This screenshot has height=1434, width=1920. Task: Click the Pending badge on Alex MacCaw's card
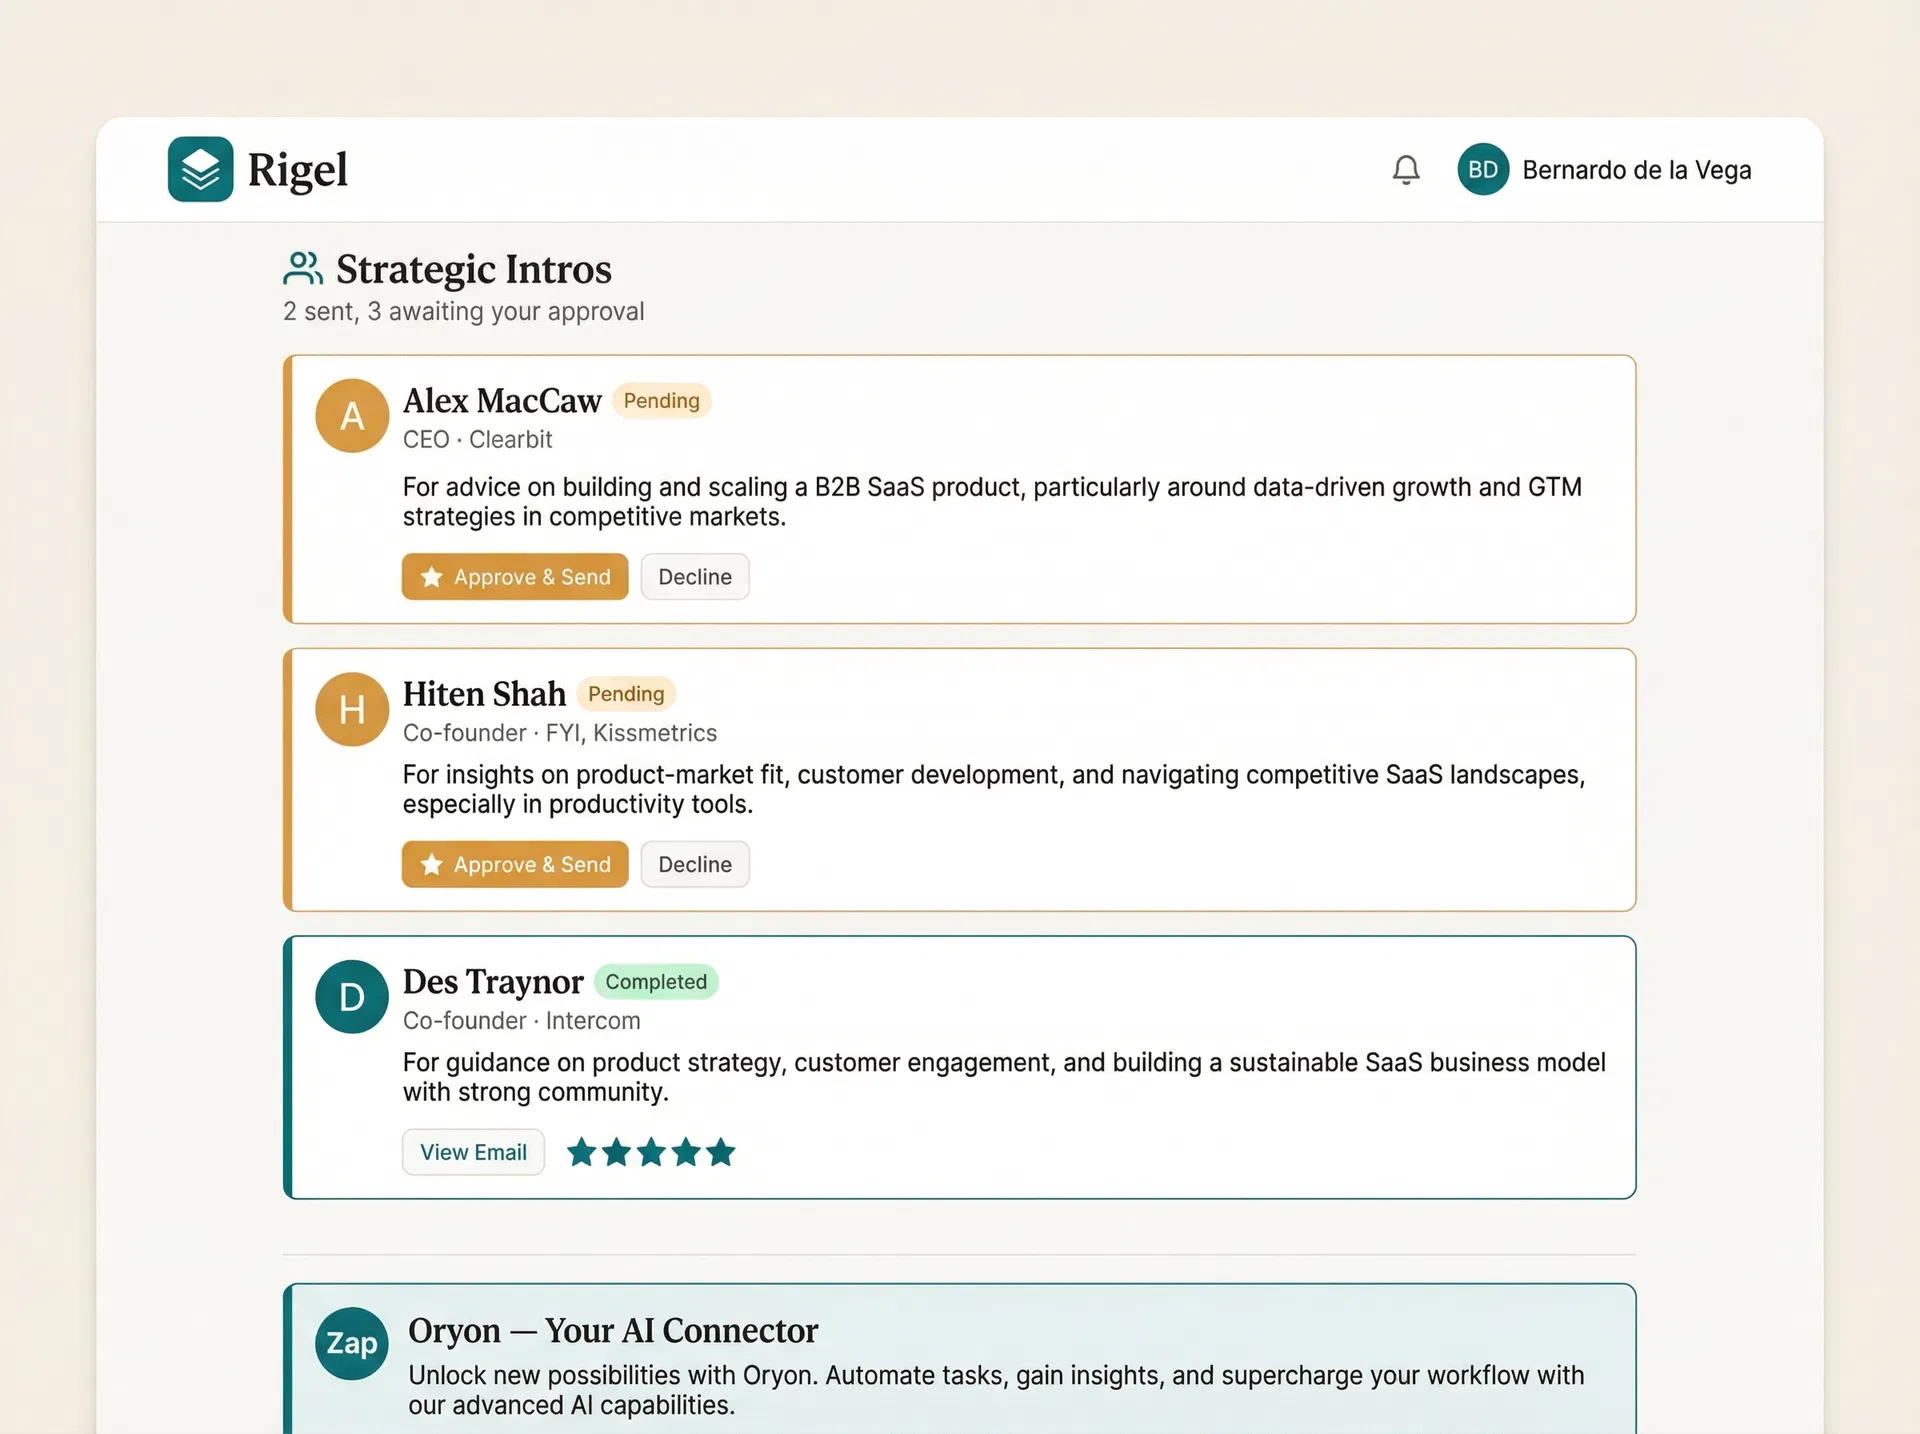click(661, 400)
